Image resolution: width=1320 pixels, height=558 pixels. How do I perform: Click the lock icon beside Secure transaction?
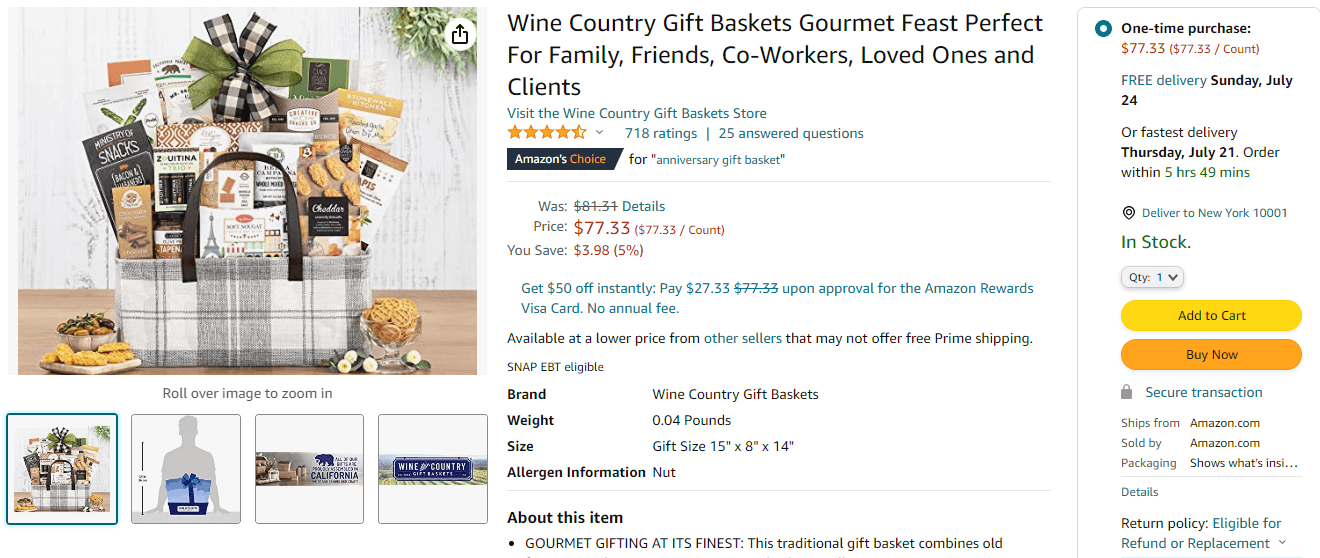[1127, 392]
